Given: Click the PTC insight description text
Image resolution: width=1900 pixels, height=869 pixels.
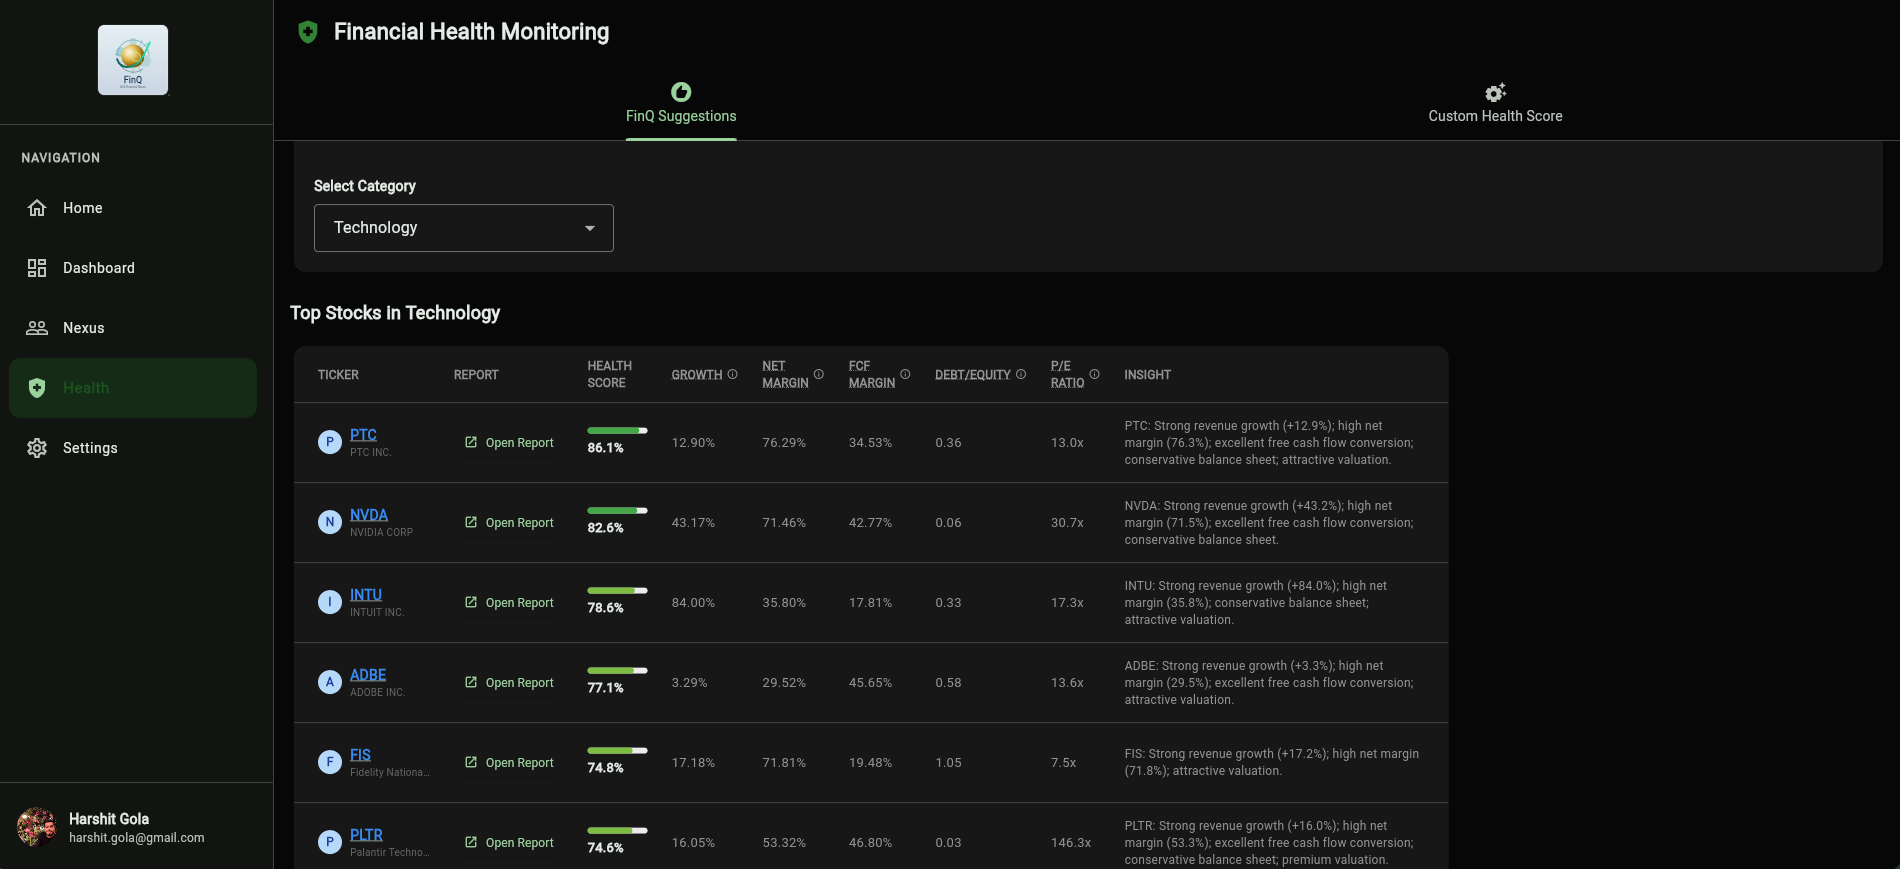Looking at the screenshot, I should (1270, 443).
